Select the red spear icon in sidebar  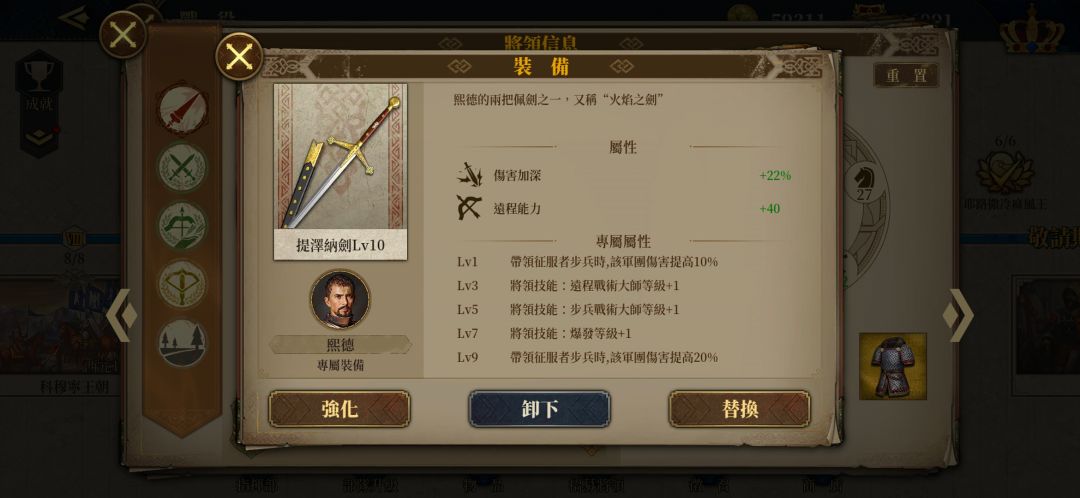click(x=182, y=108)
